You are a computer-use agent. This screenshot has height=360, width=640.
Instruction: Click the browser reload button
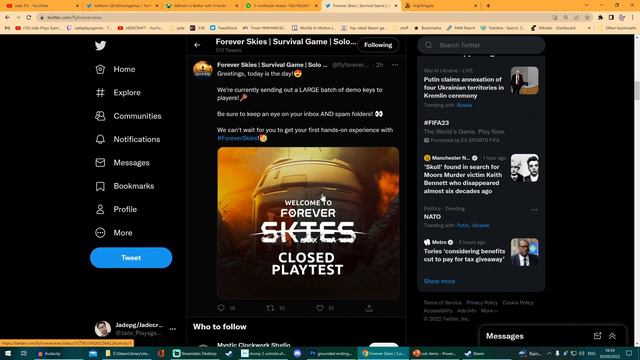pyautogui.click(x=29, y=18)
